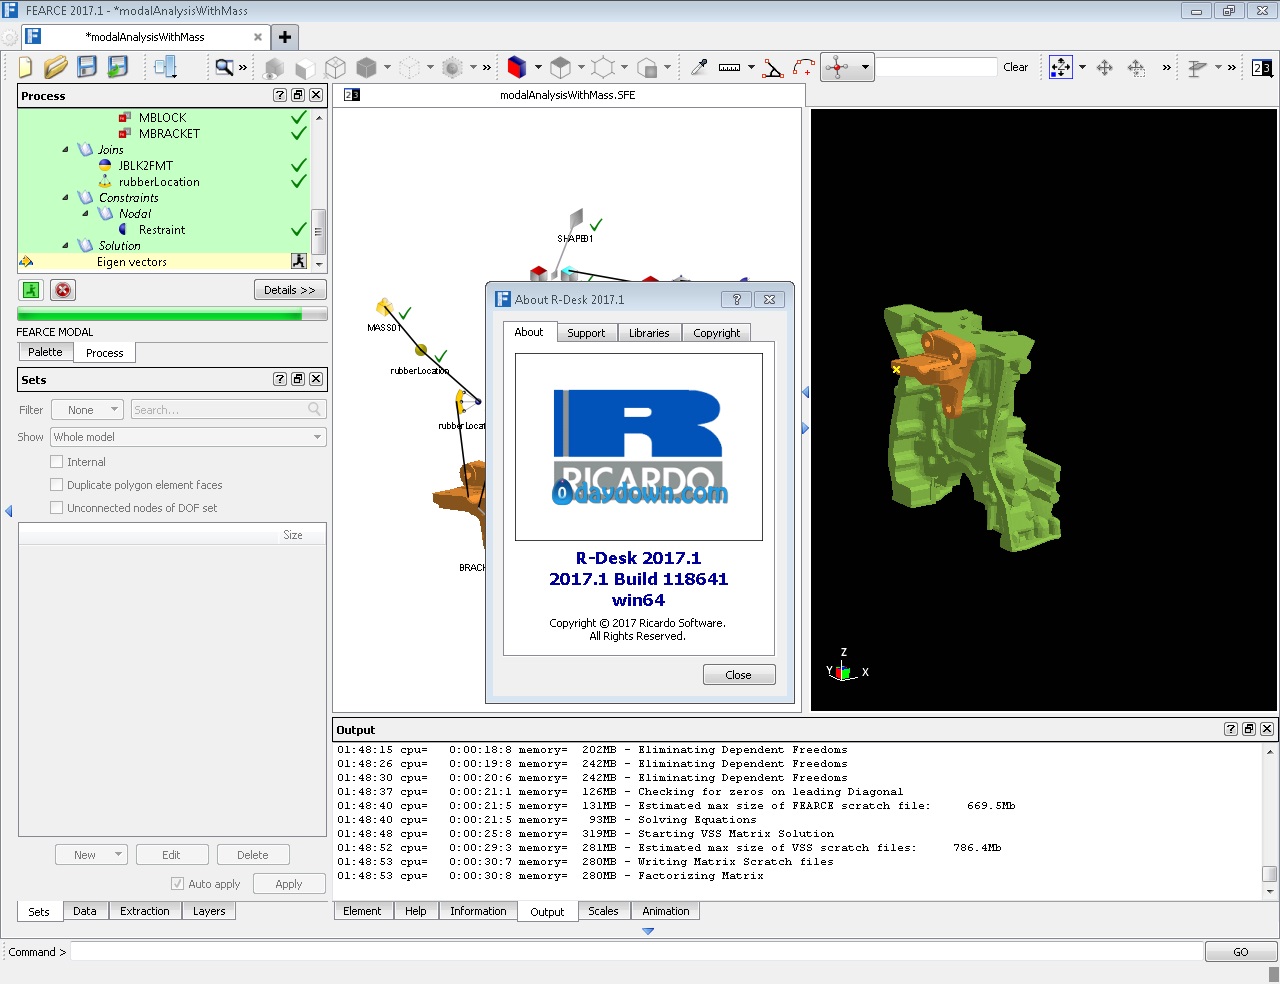
Task: Click the help icon in Process panel header
Action: coord(280,95)
